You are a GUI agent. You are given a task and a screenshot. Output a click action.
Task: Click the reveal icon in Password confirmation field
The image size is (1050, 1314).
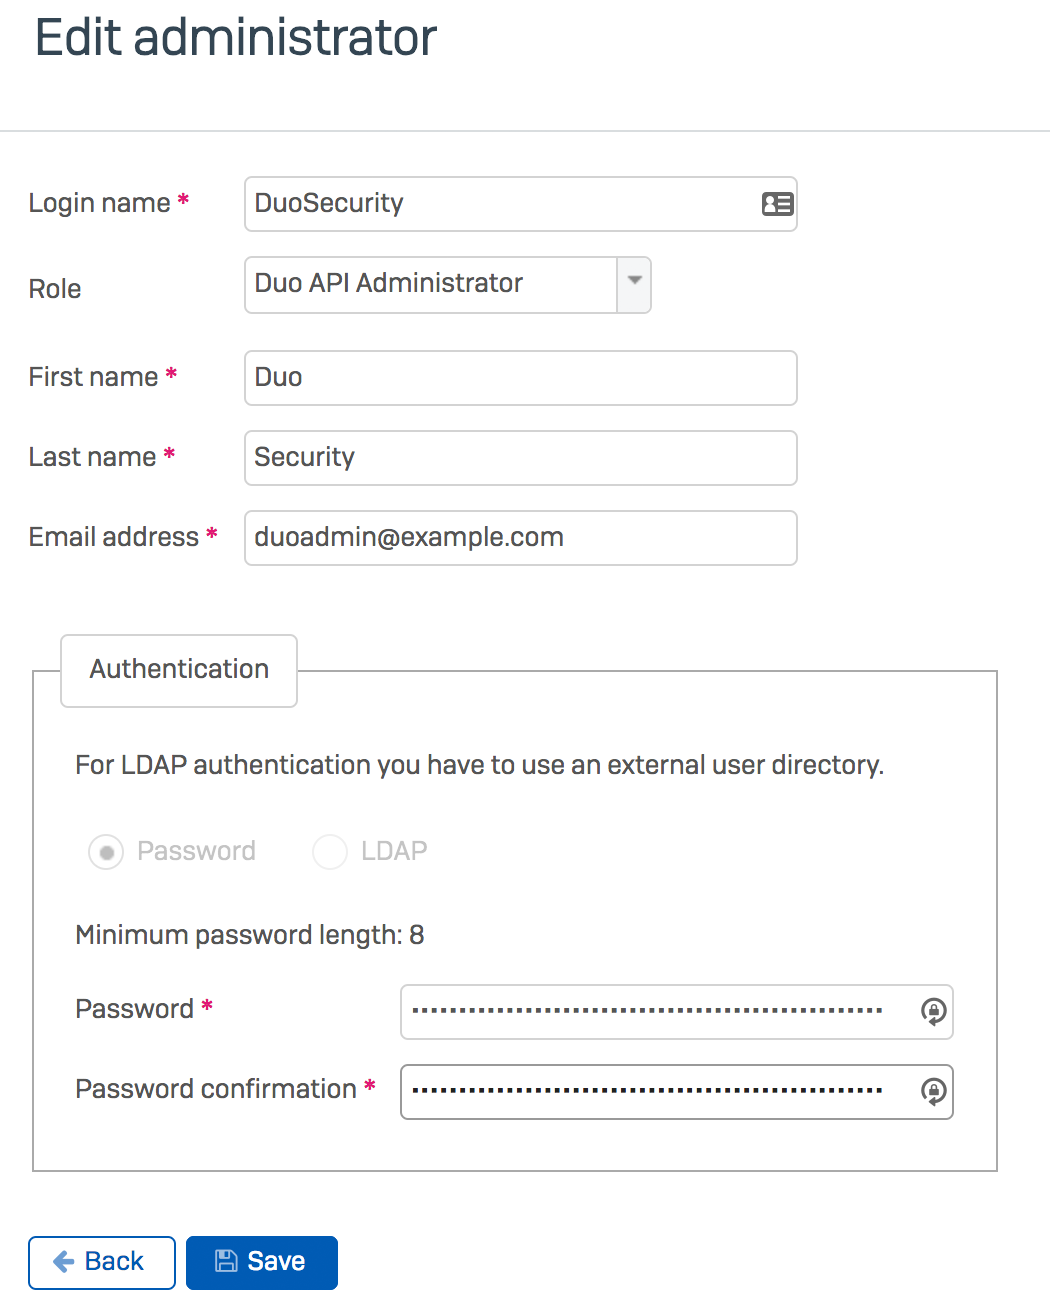click(x=933, y=1092)
